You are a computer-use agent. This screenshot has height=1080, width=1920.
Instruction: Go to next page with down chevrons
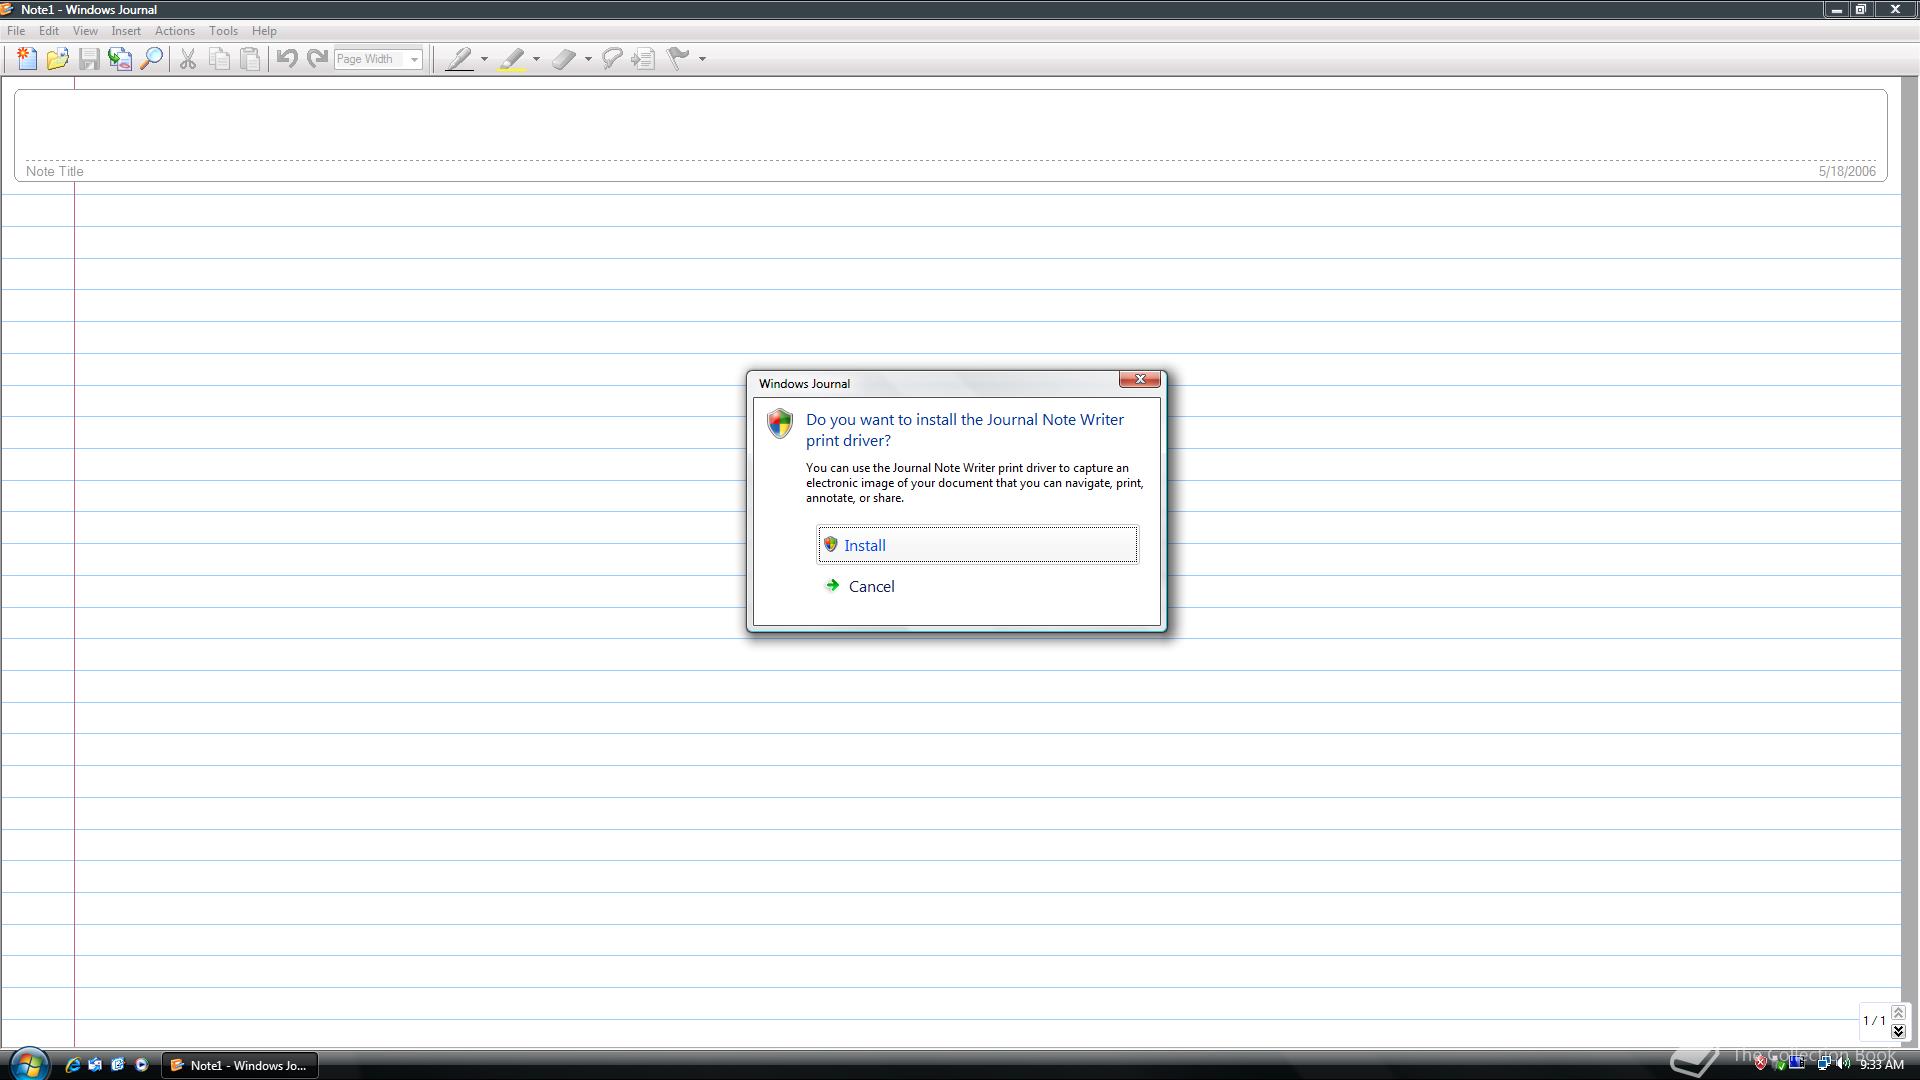1898,1031
